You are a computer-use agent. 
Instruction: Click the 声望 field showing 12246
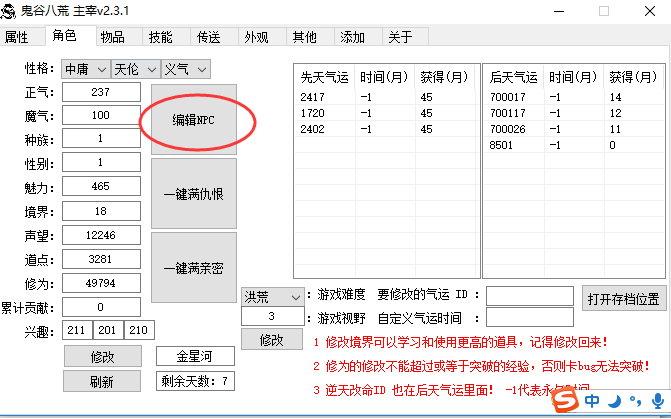tap(101, 235)
